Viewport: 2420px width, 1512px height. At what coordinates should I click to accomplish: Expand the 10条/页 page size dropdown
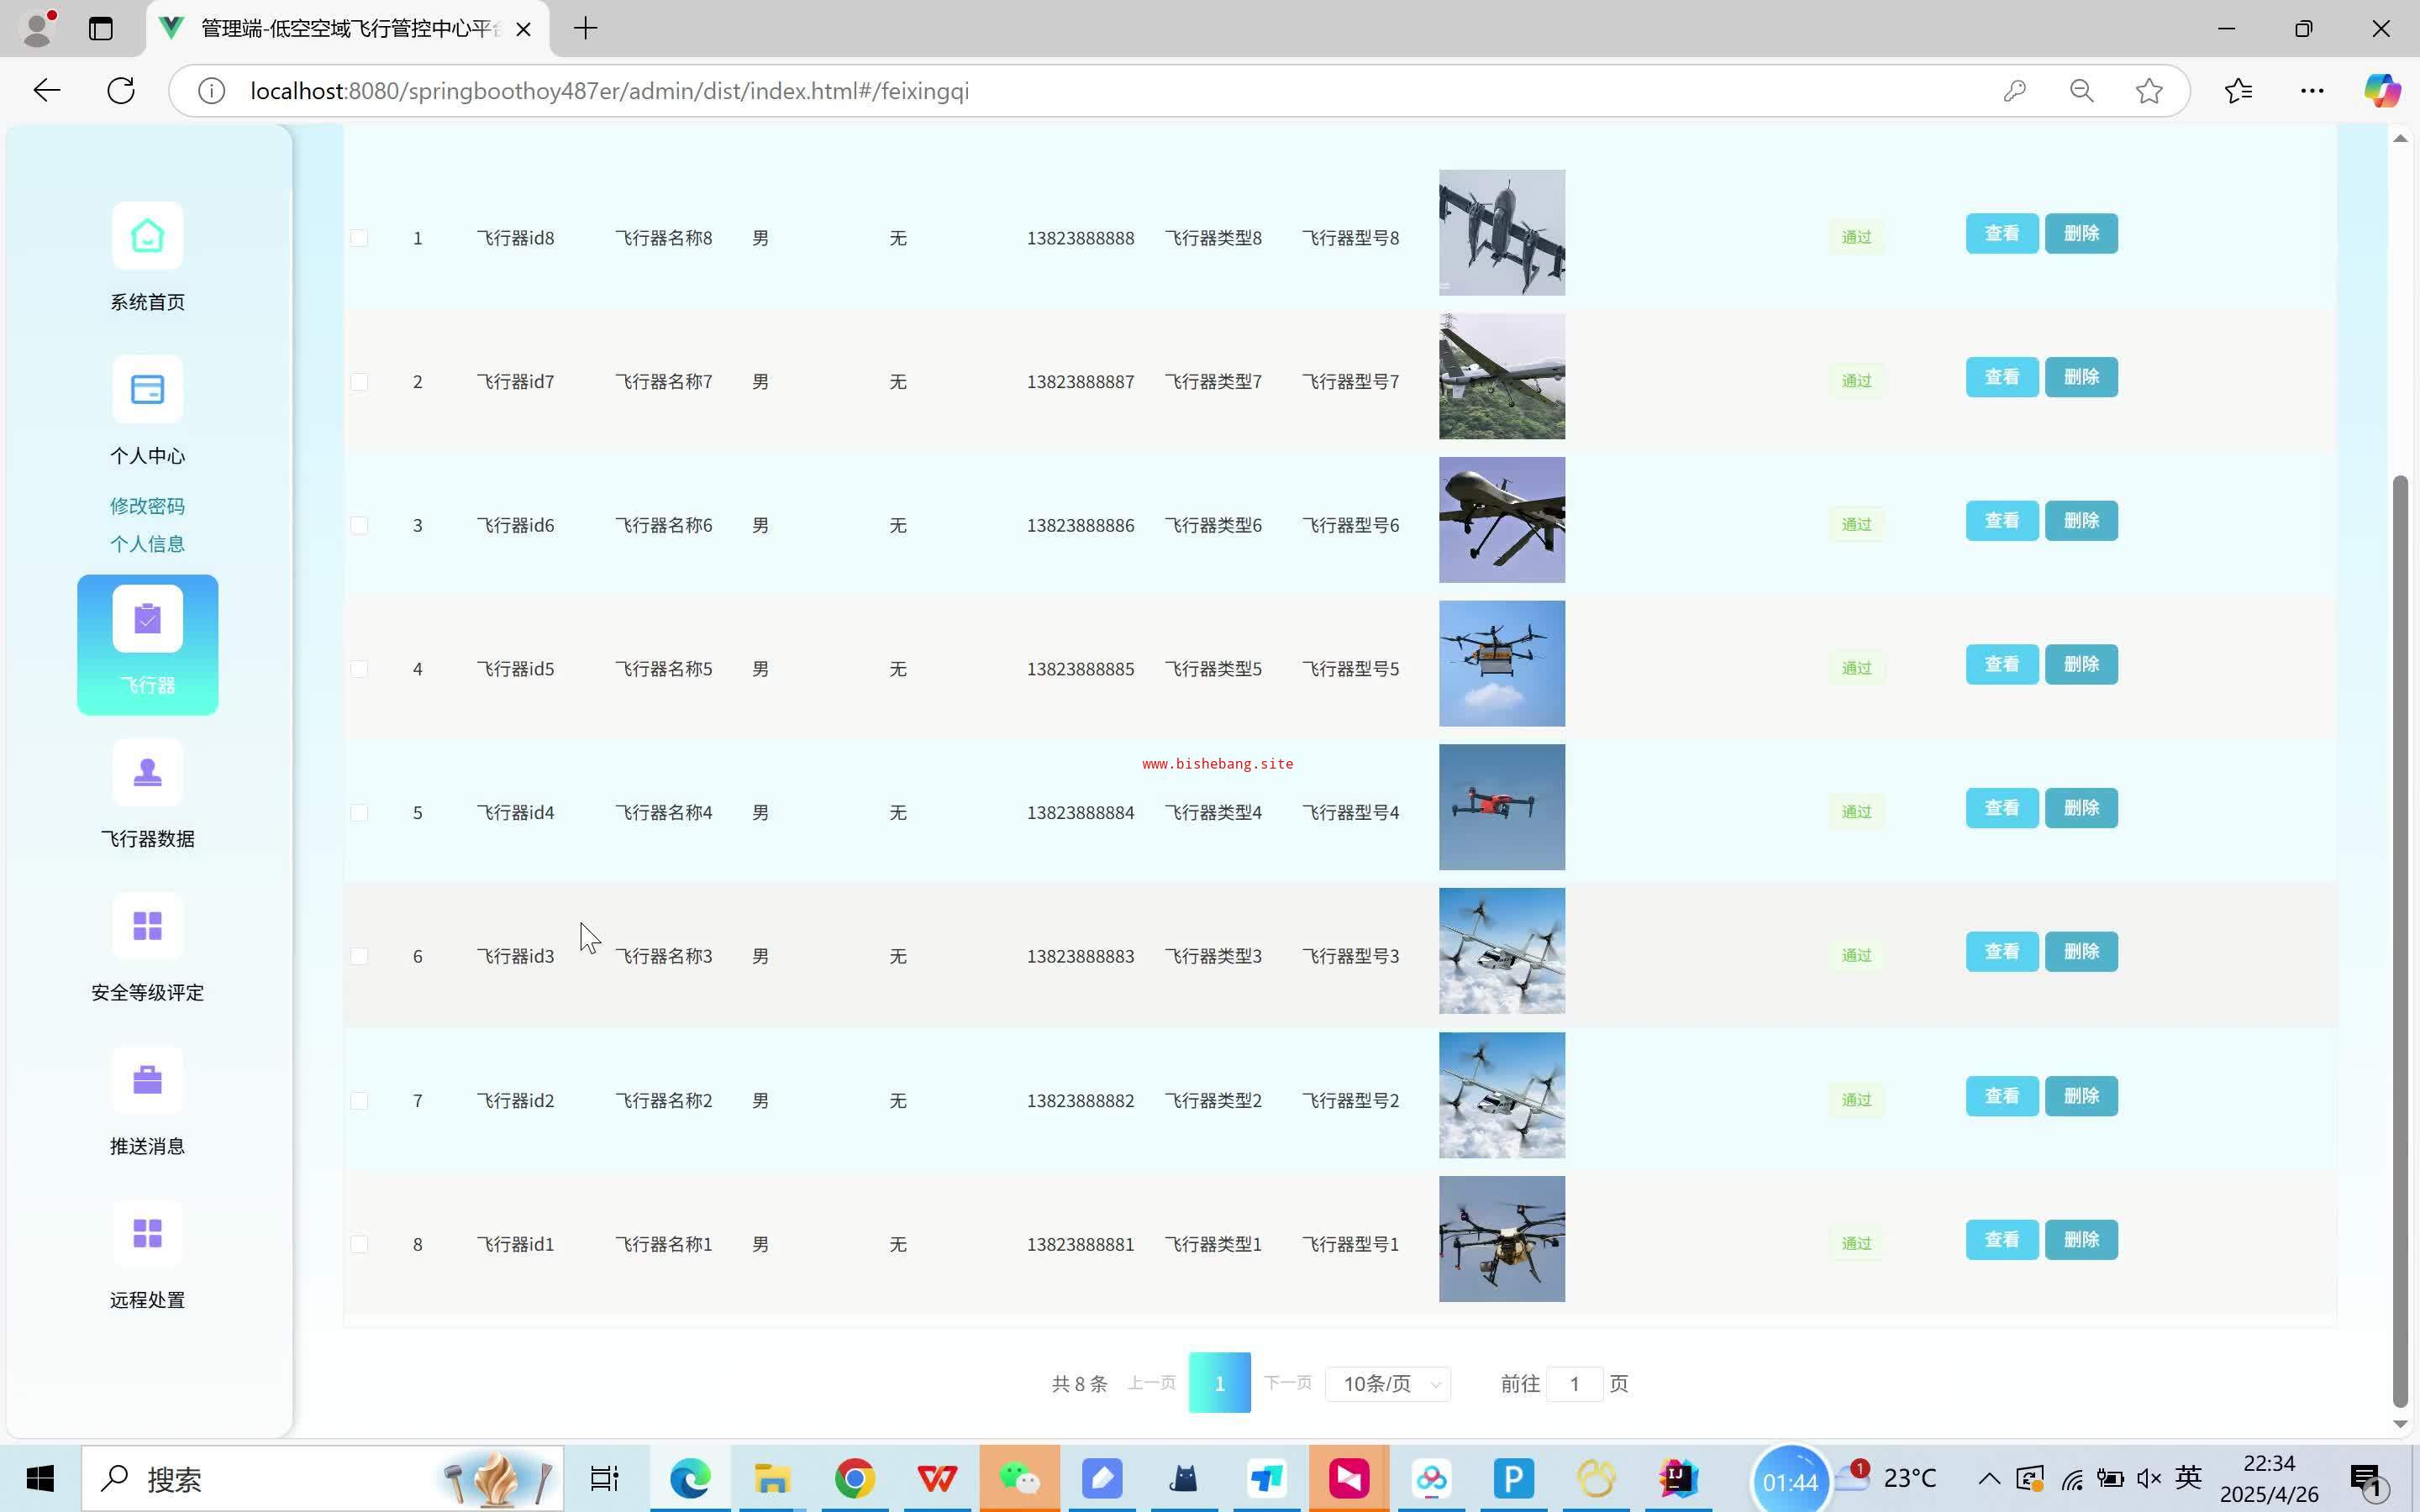click(x=1388, y=1384)
